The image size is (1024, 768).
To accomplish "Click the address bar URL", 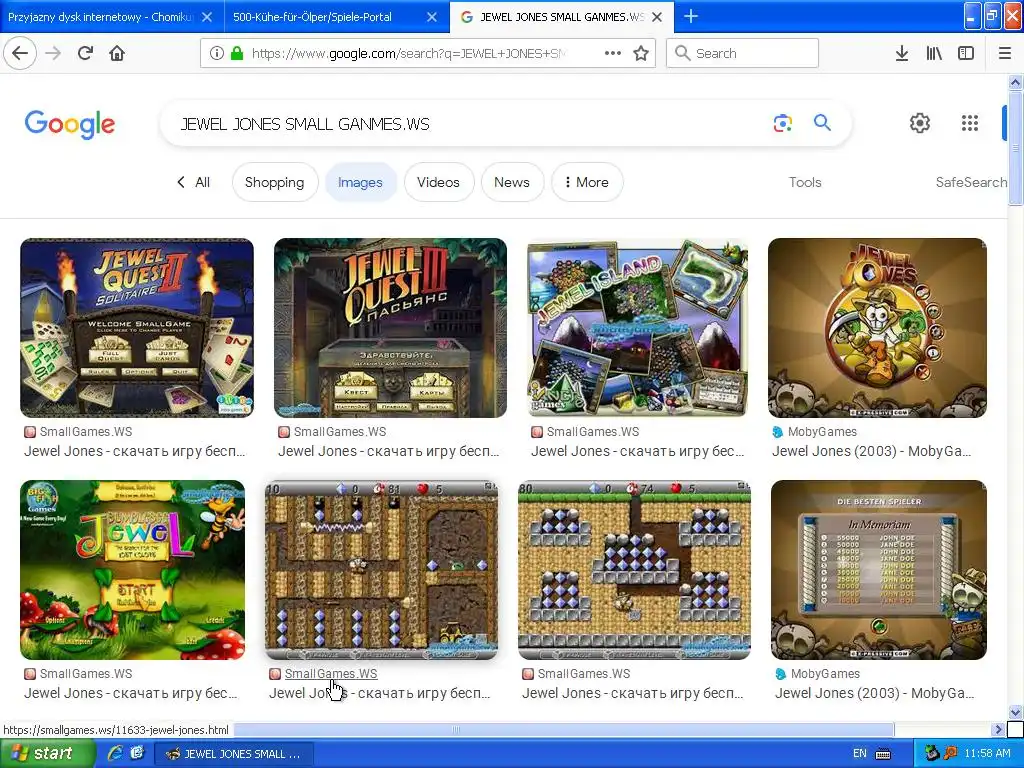I will [408, 53].
